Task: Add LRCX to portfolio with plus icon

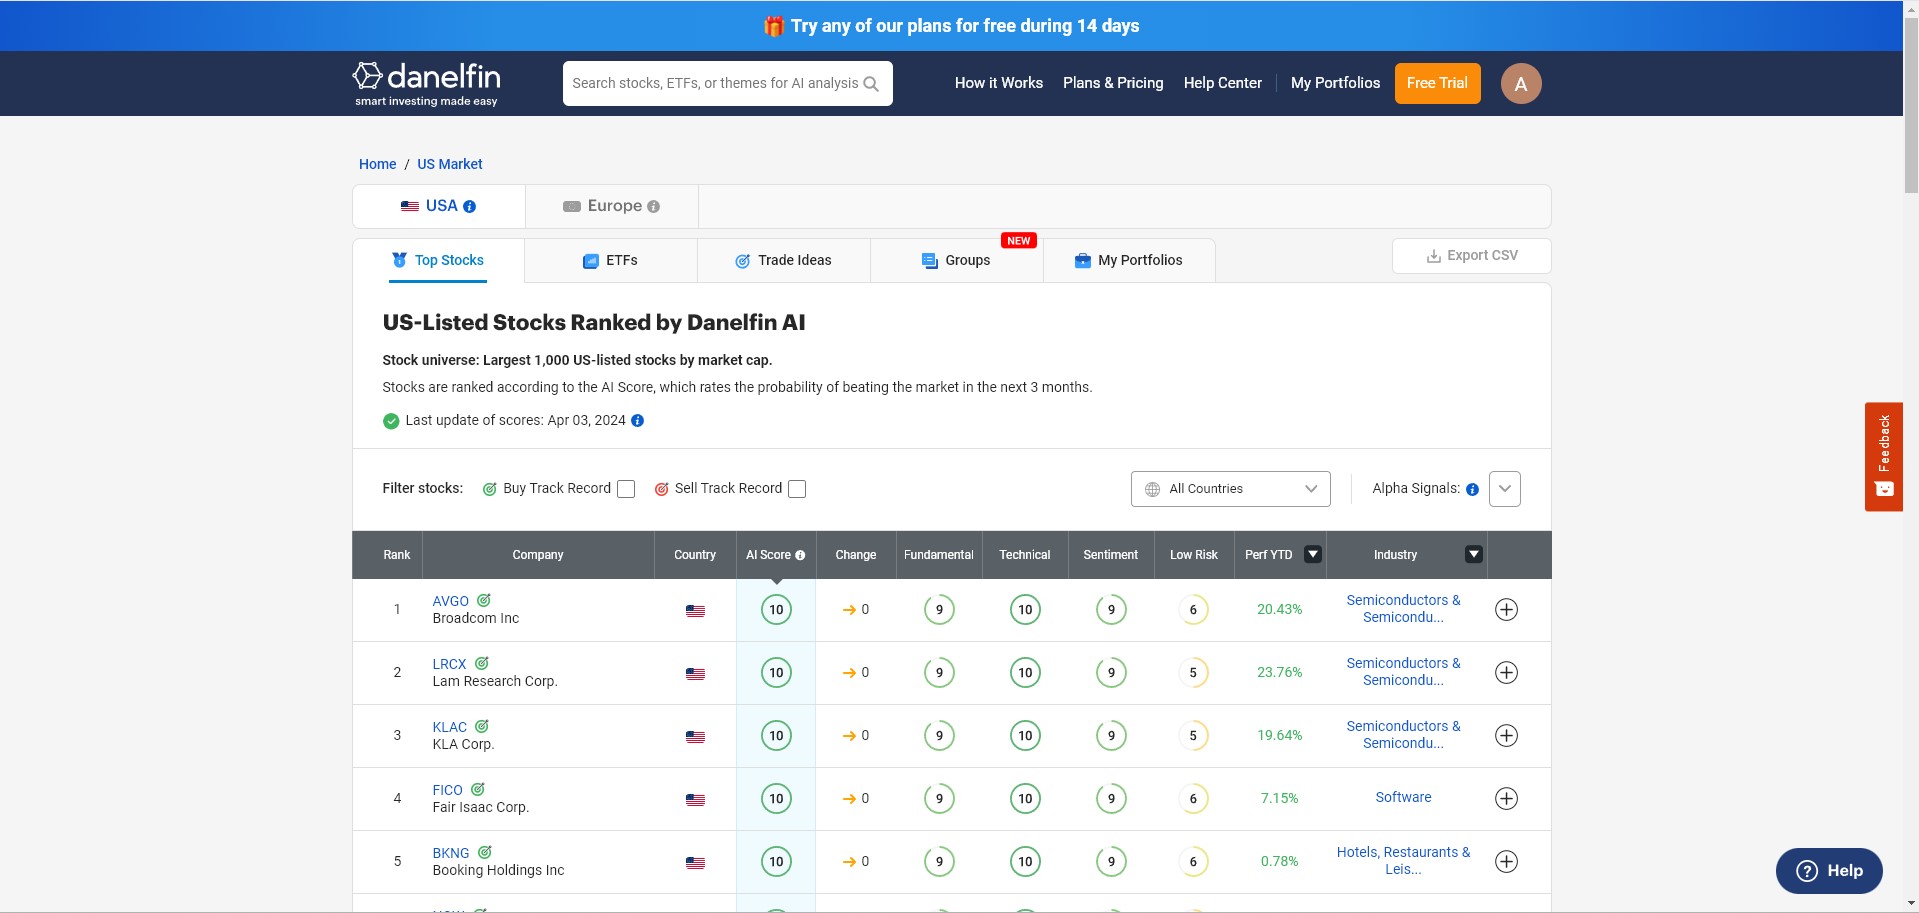Action: 1506,673
